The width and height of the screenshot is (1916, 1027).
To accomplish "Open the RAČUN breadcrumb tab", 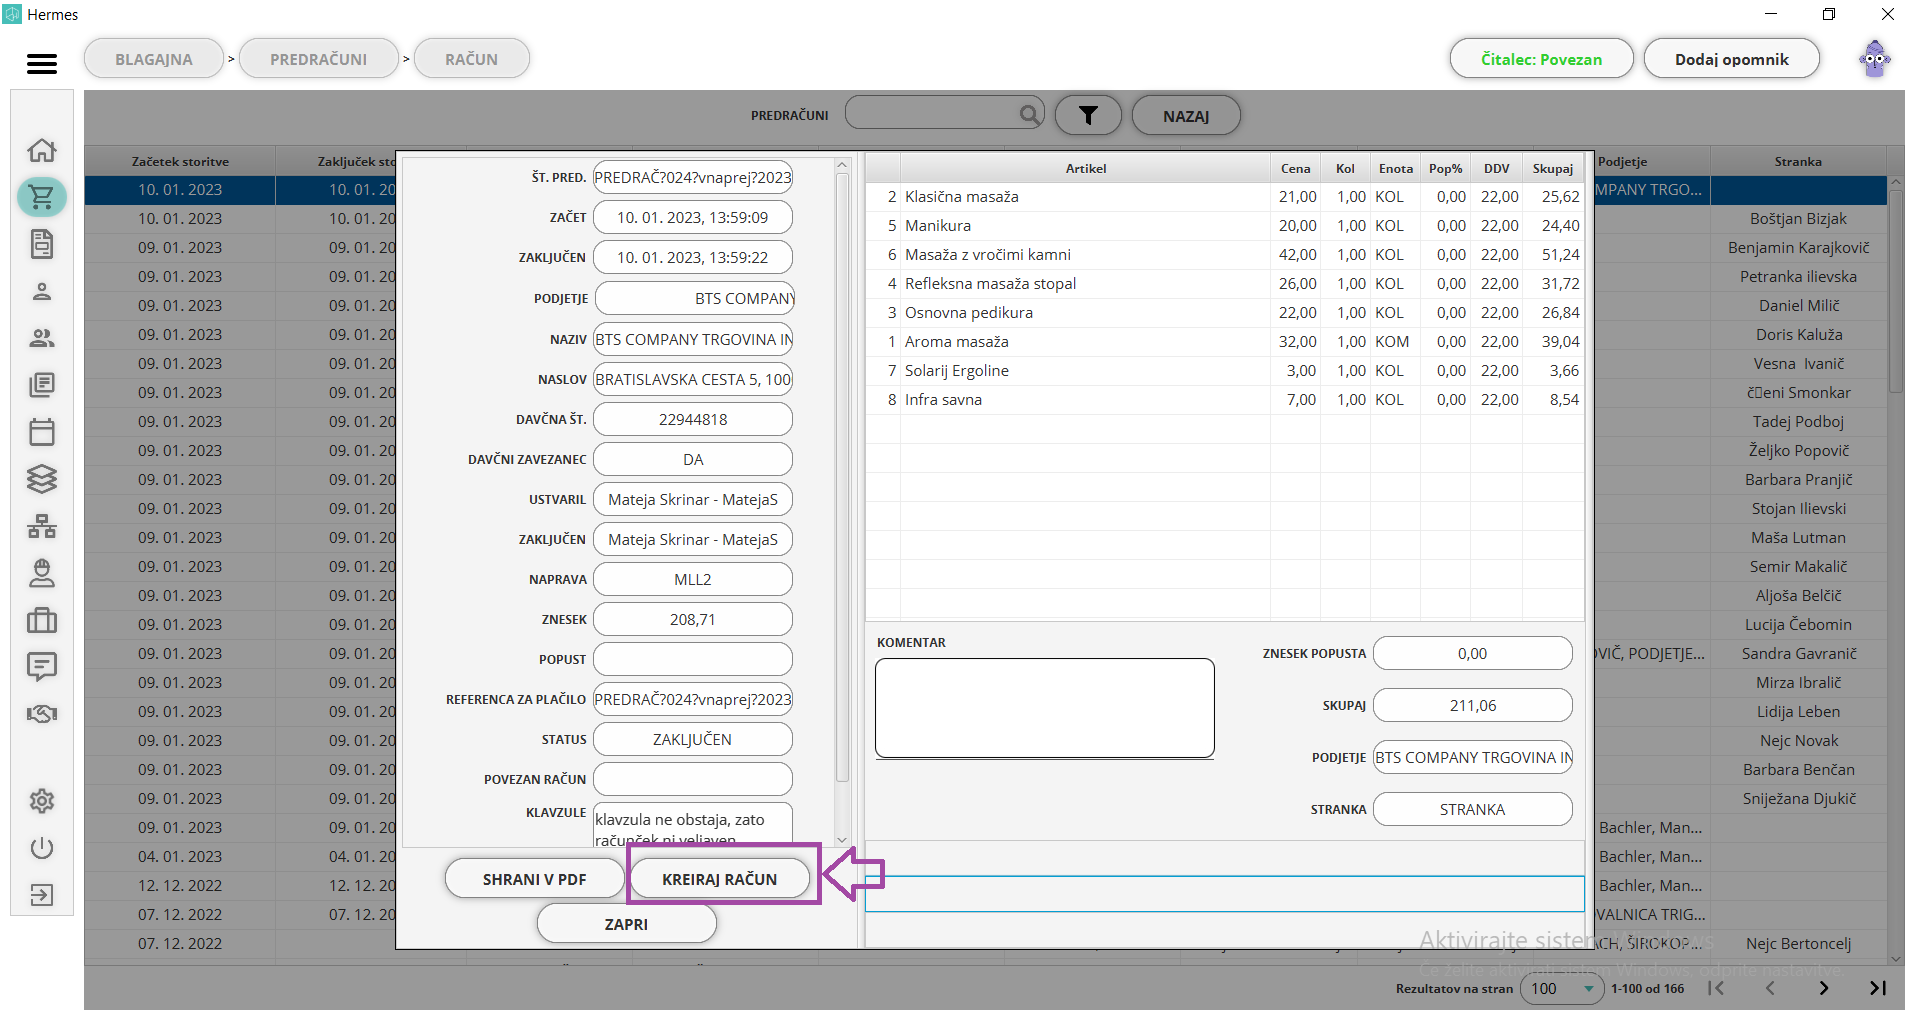I will [x=472, y=59].
